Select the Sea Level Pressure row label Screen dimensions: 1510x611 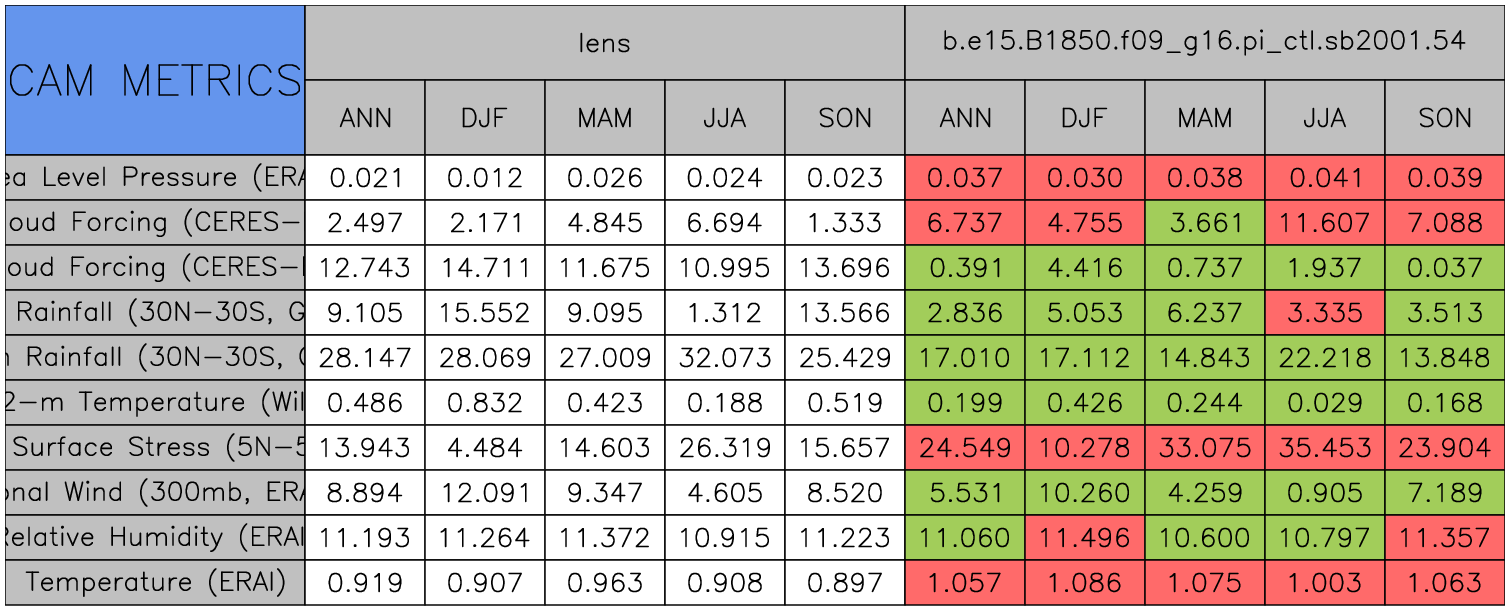[x=155, y=177]
